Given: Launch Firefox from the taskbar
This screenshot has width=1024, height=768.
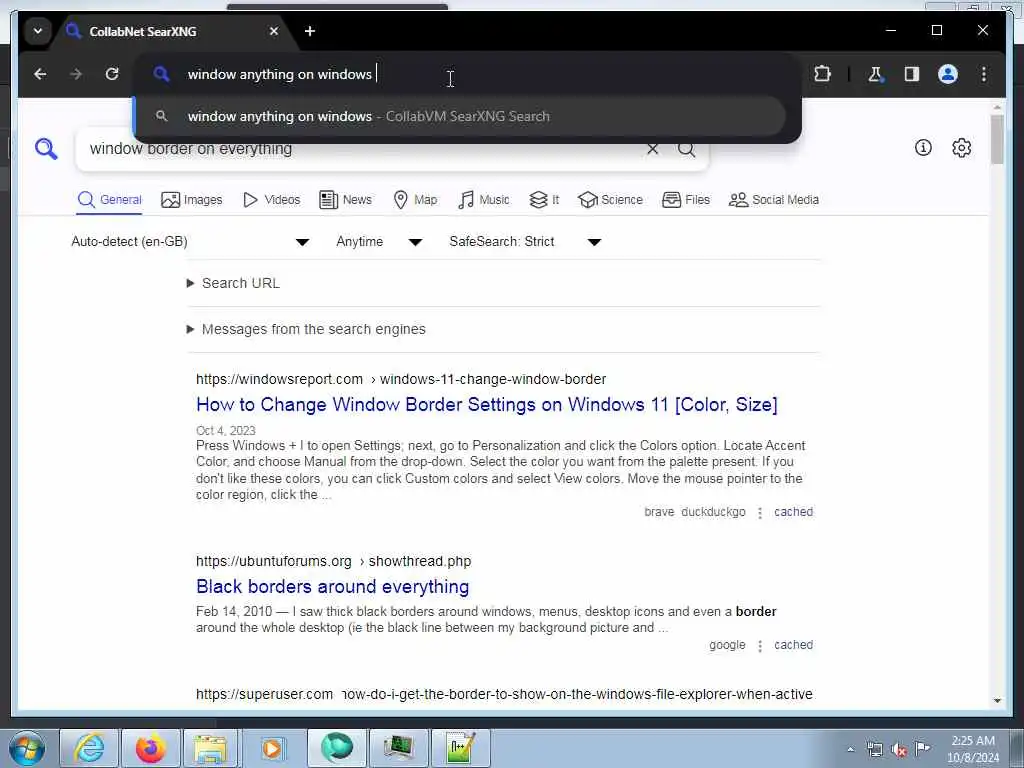Looking at the screenshot, I should click(x=150, y=748).
